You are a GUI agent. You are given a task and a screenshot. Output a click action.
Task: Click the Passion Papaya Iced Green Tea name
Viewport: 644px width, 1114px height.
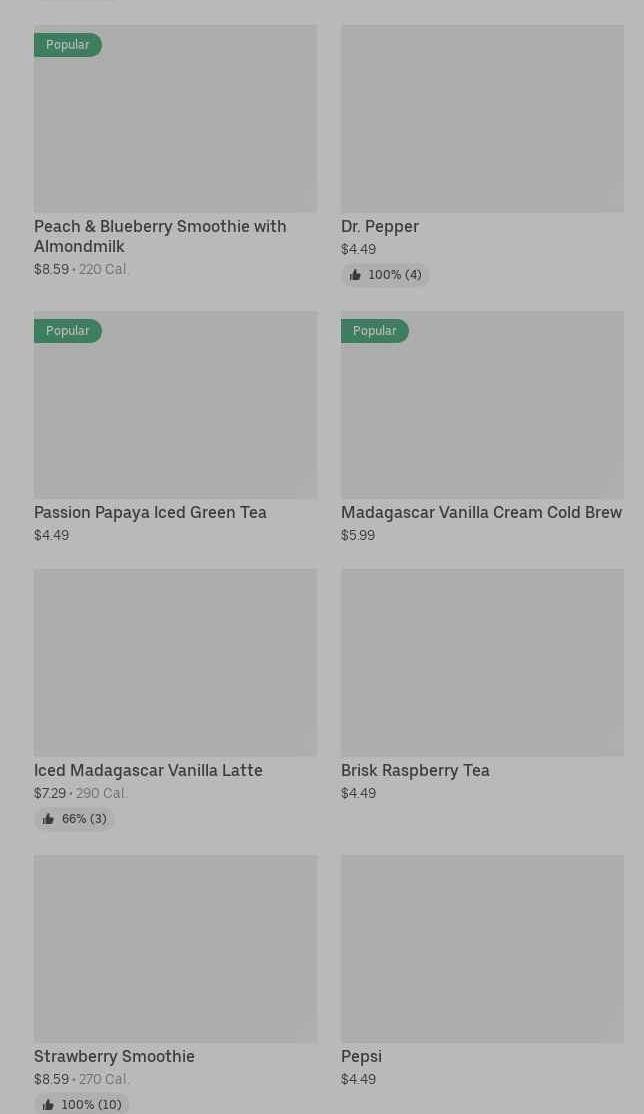150,512
